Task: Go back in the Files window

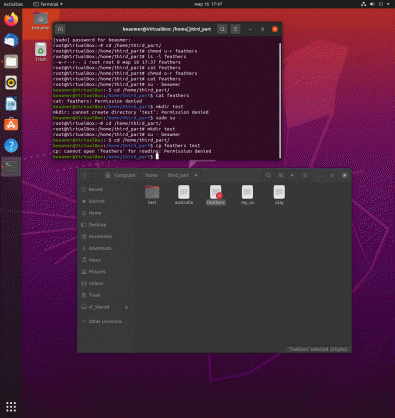Action: point(85,175)
